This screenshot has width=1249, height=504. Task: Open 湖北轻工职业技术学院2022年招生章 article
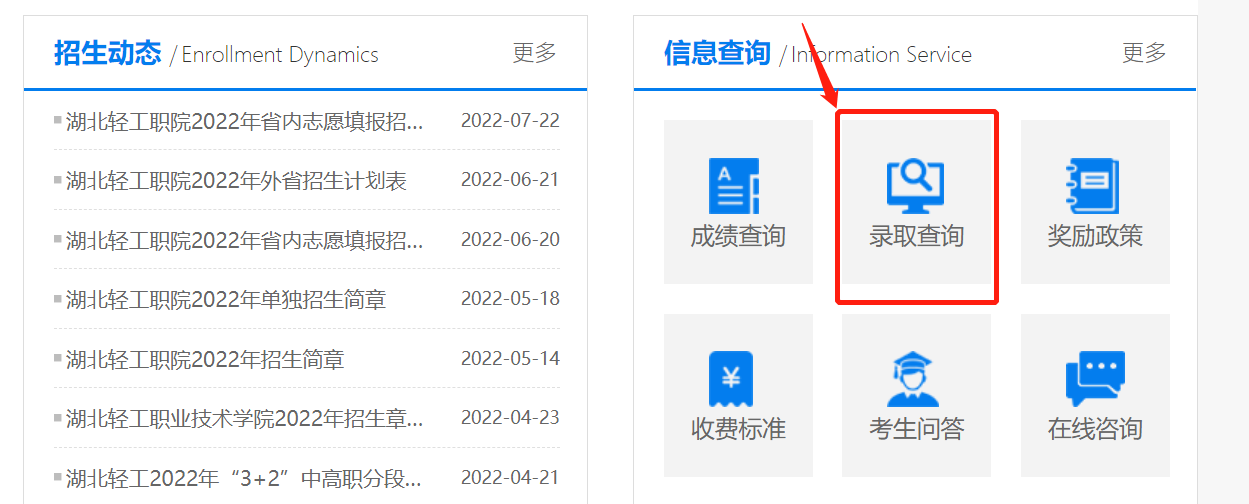[245, 418]
